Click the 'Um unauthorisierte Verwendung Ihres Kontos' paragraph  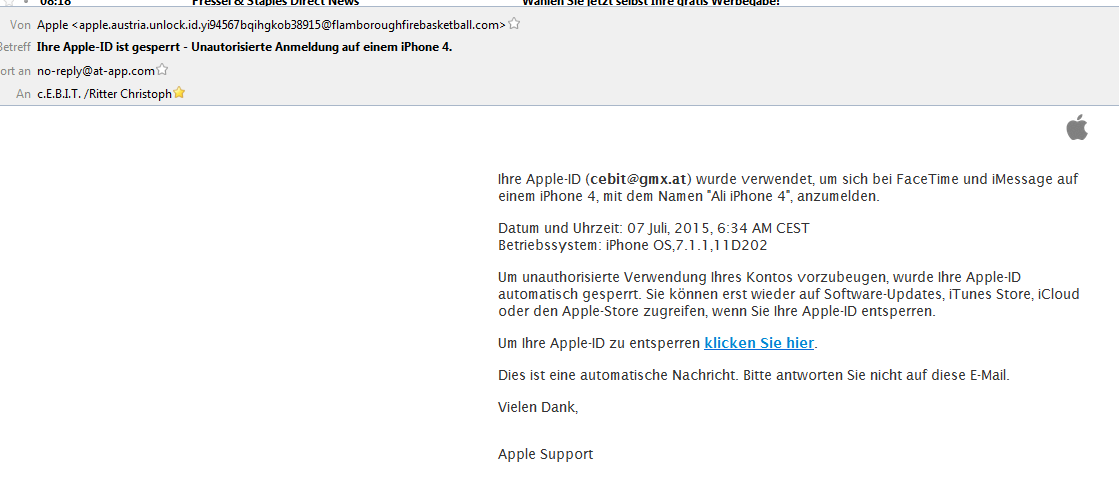[789, 294]
